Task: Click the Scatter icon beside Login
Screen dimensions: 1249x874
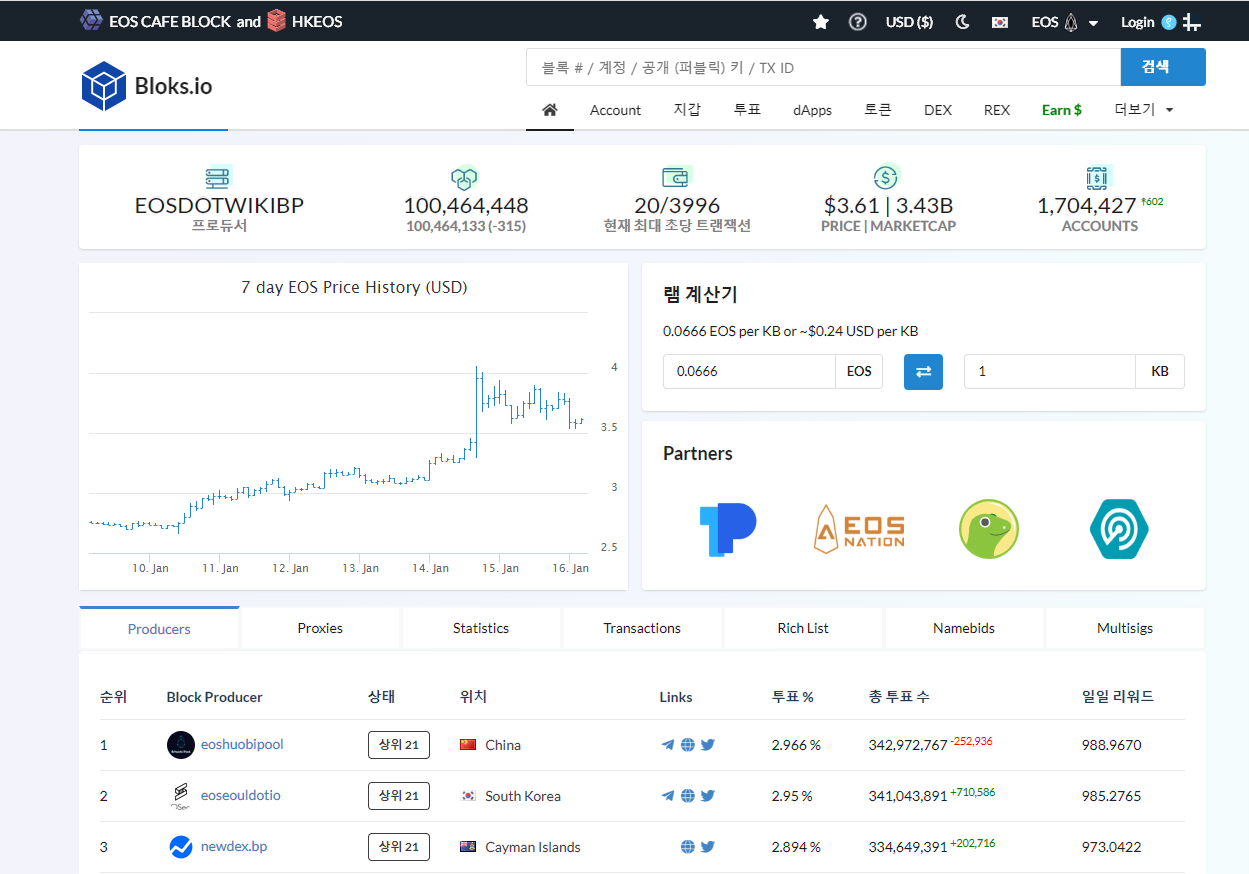Action: (1169, 22)
